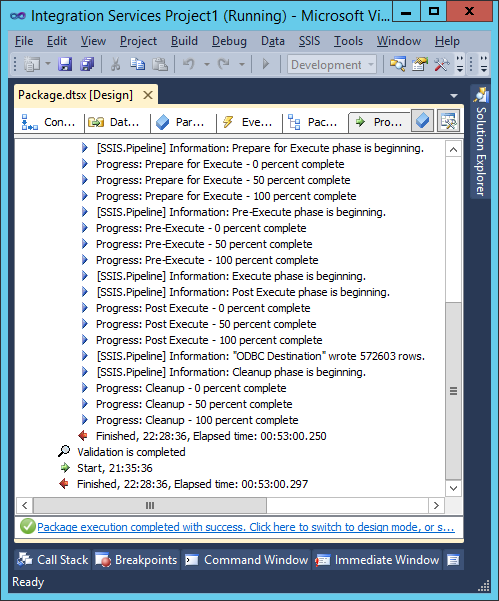This screenshot has width=499, height=601.
Task: Click the vertical scrollbar down arrow
Action: [453, 488]
